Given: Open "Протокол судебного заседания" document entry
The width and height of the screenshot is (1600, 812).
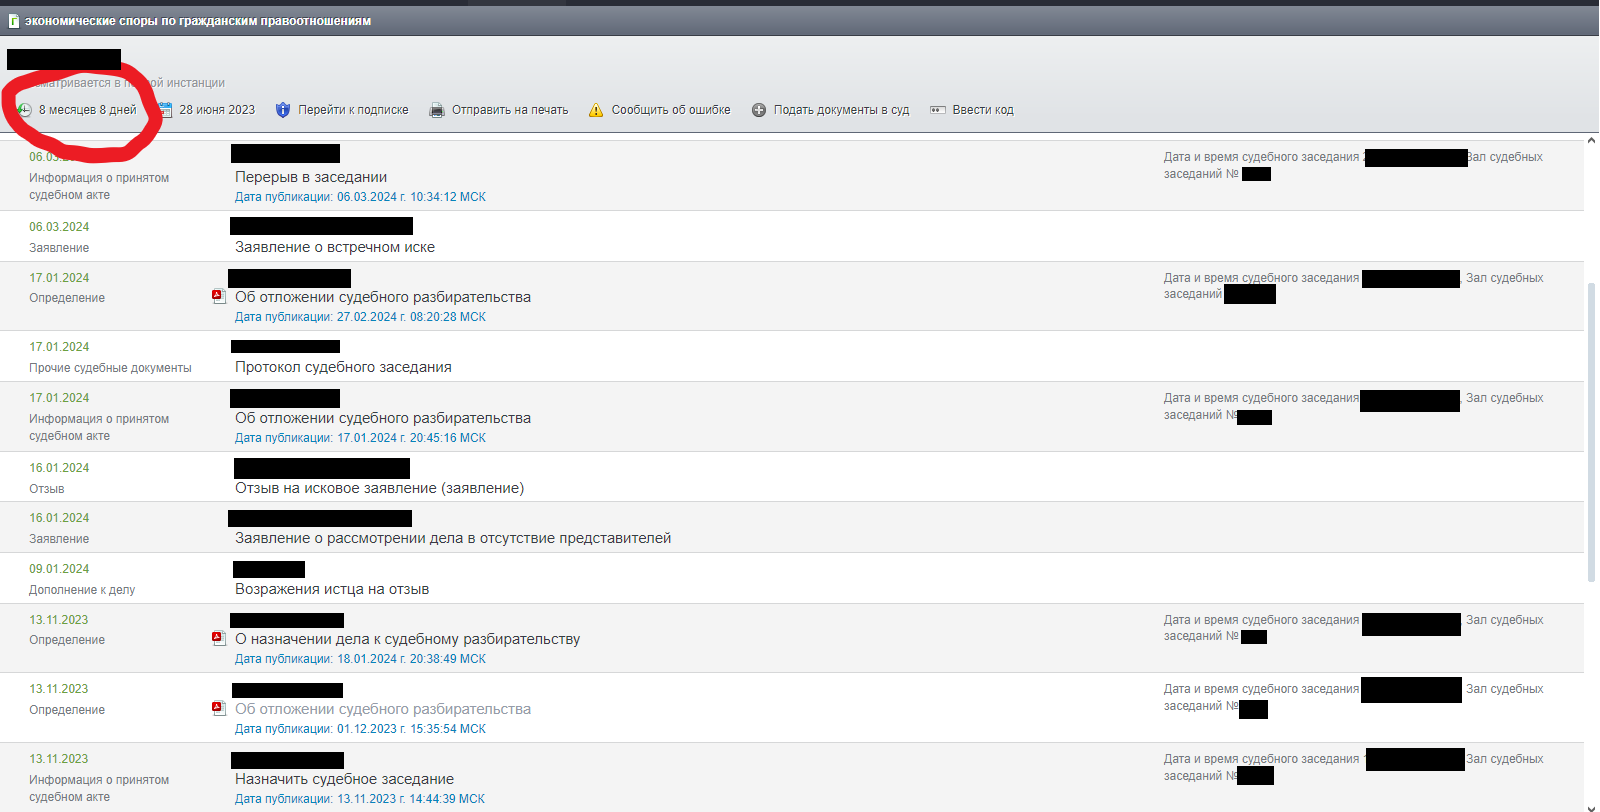Looking at the screenshot, I should pos(343,367).
